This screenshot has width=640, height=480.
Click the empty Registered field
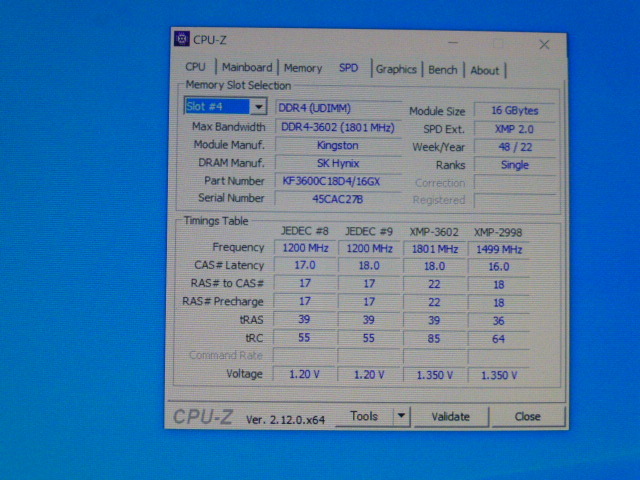point(515,200)
